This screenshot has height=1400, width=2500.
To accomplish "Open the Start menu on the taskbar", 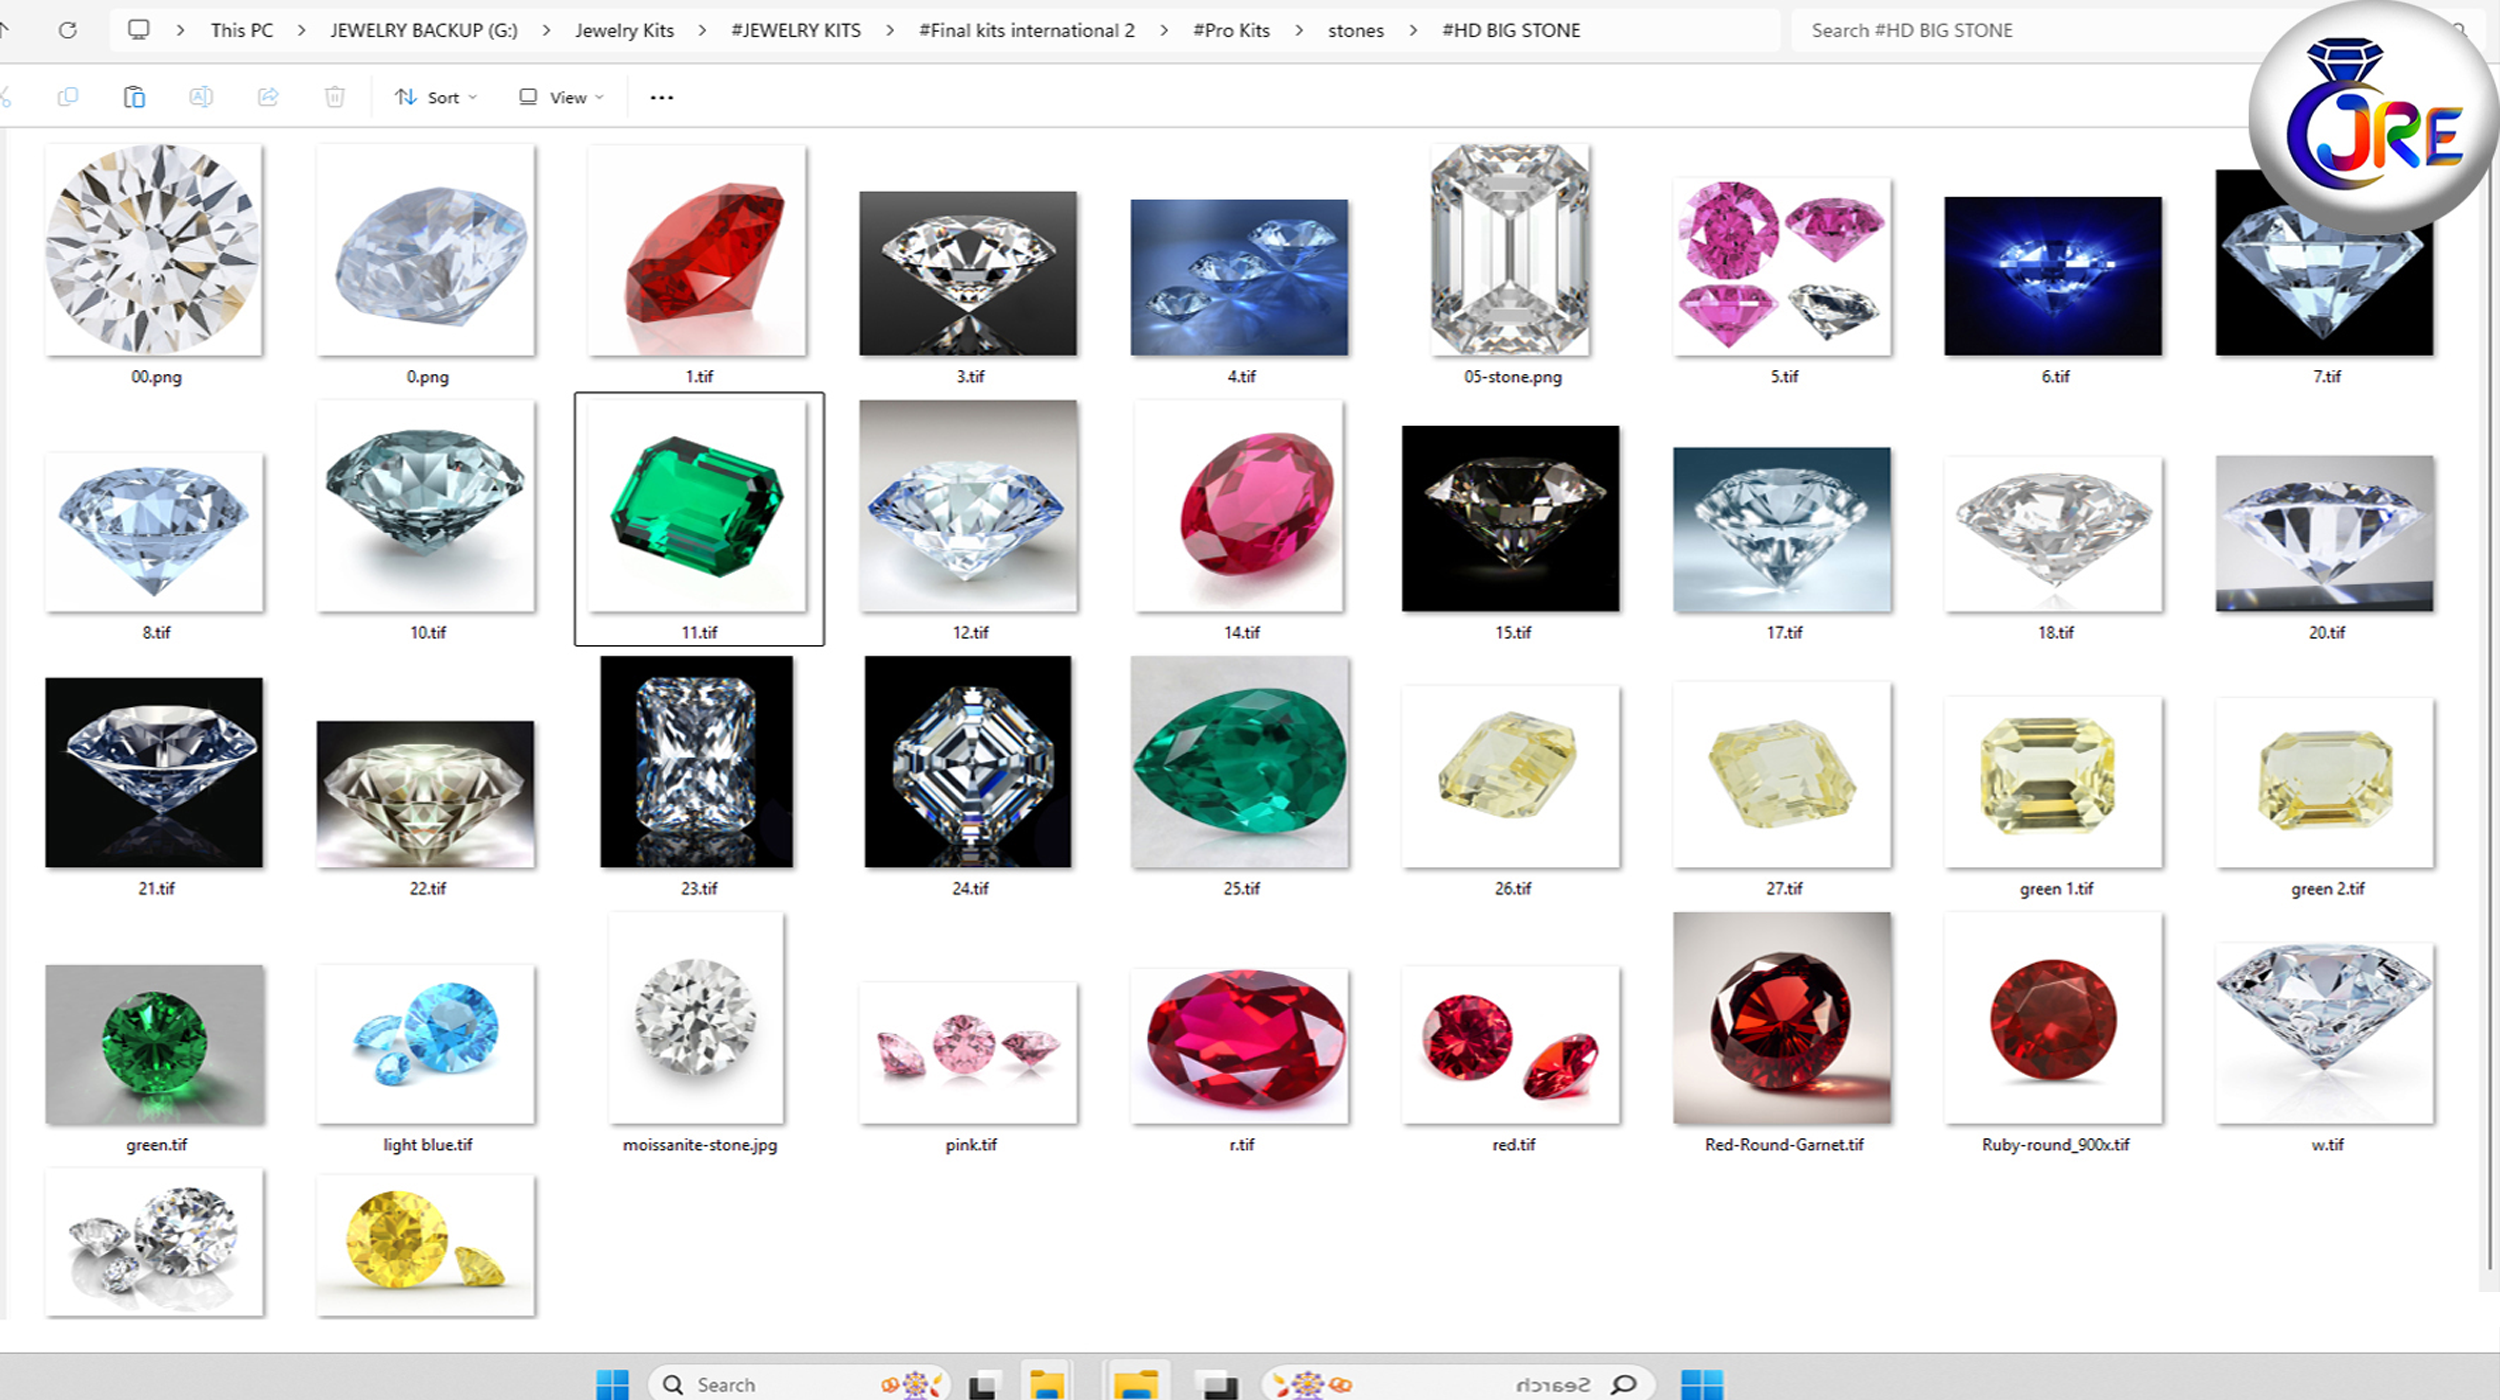I will click(610, 1383).
